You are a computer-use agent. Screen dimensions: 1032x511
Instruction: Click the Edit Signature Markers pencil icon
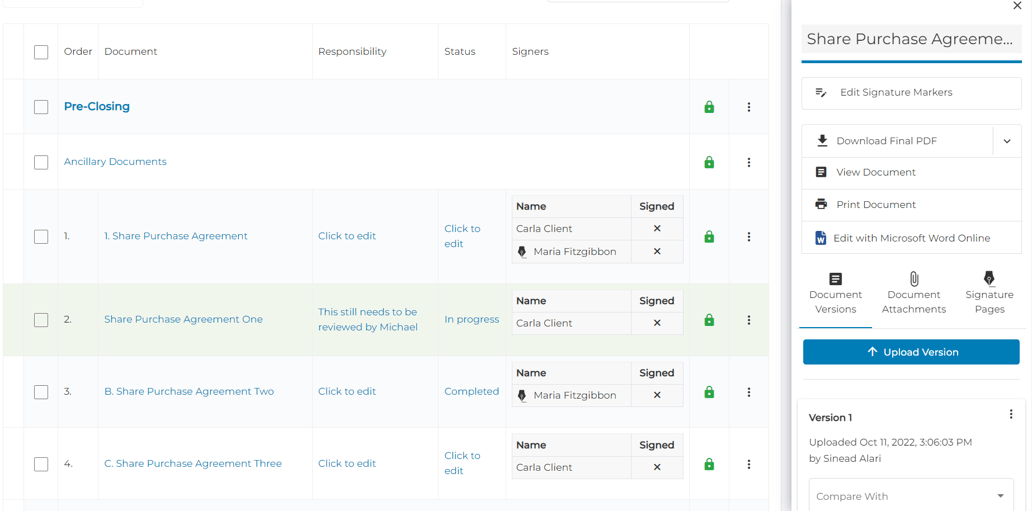coord(821,93)
